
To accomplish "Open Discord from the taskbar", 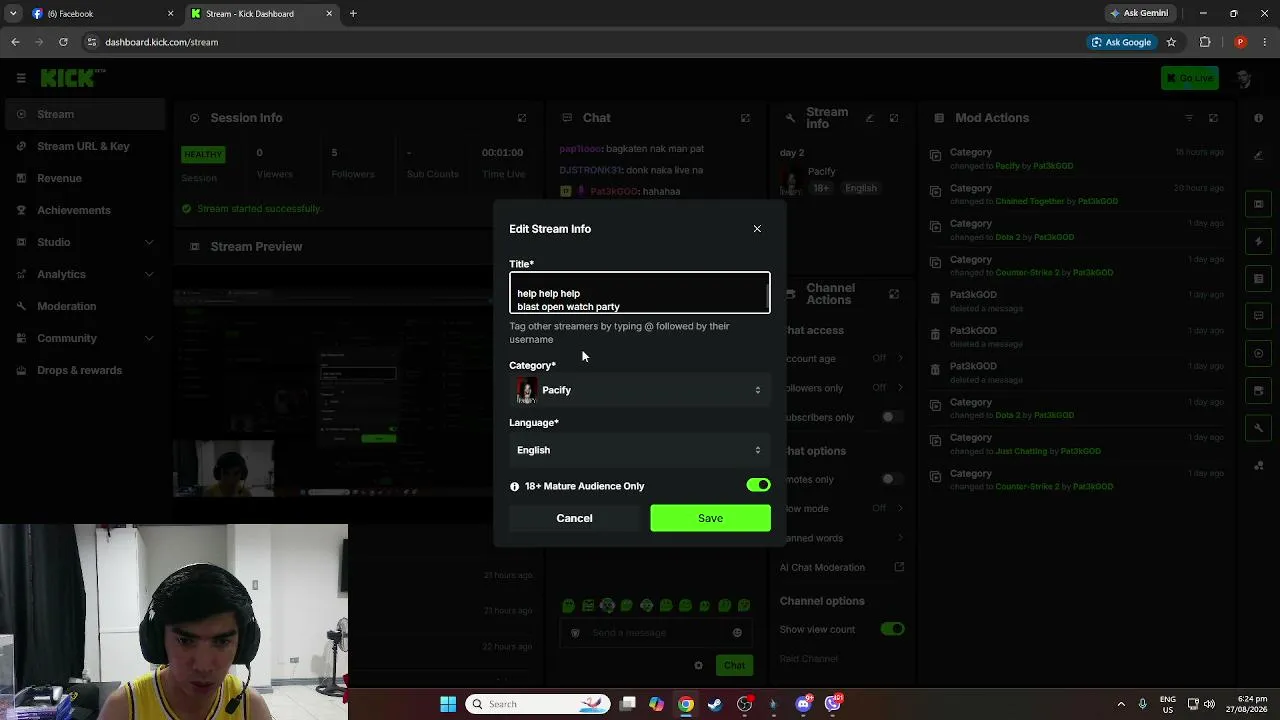I will (803, 704).
